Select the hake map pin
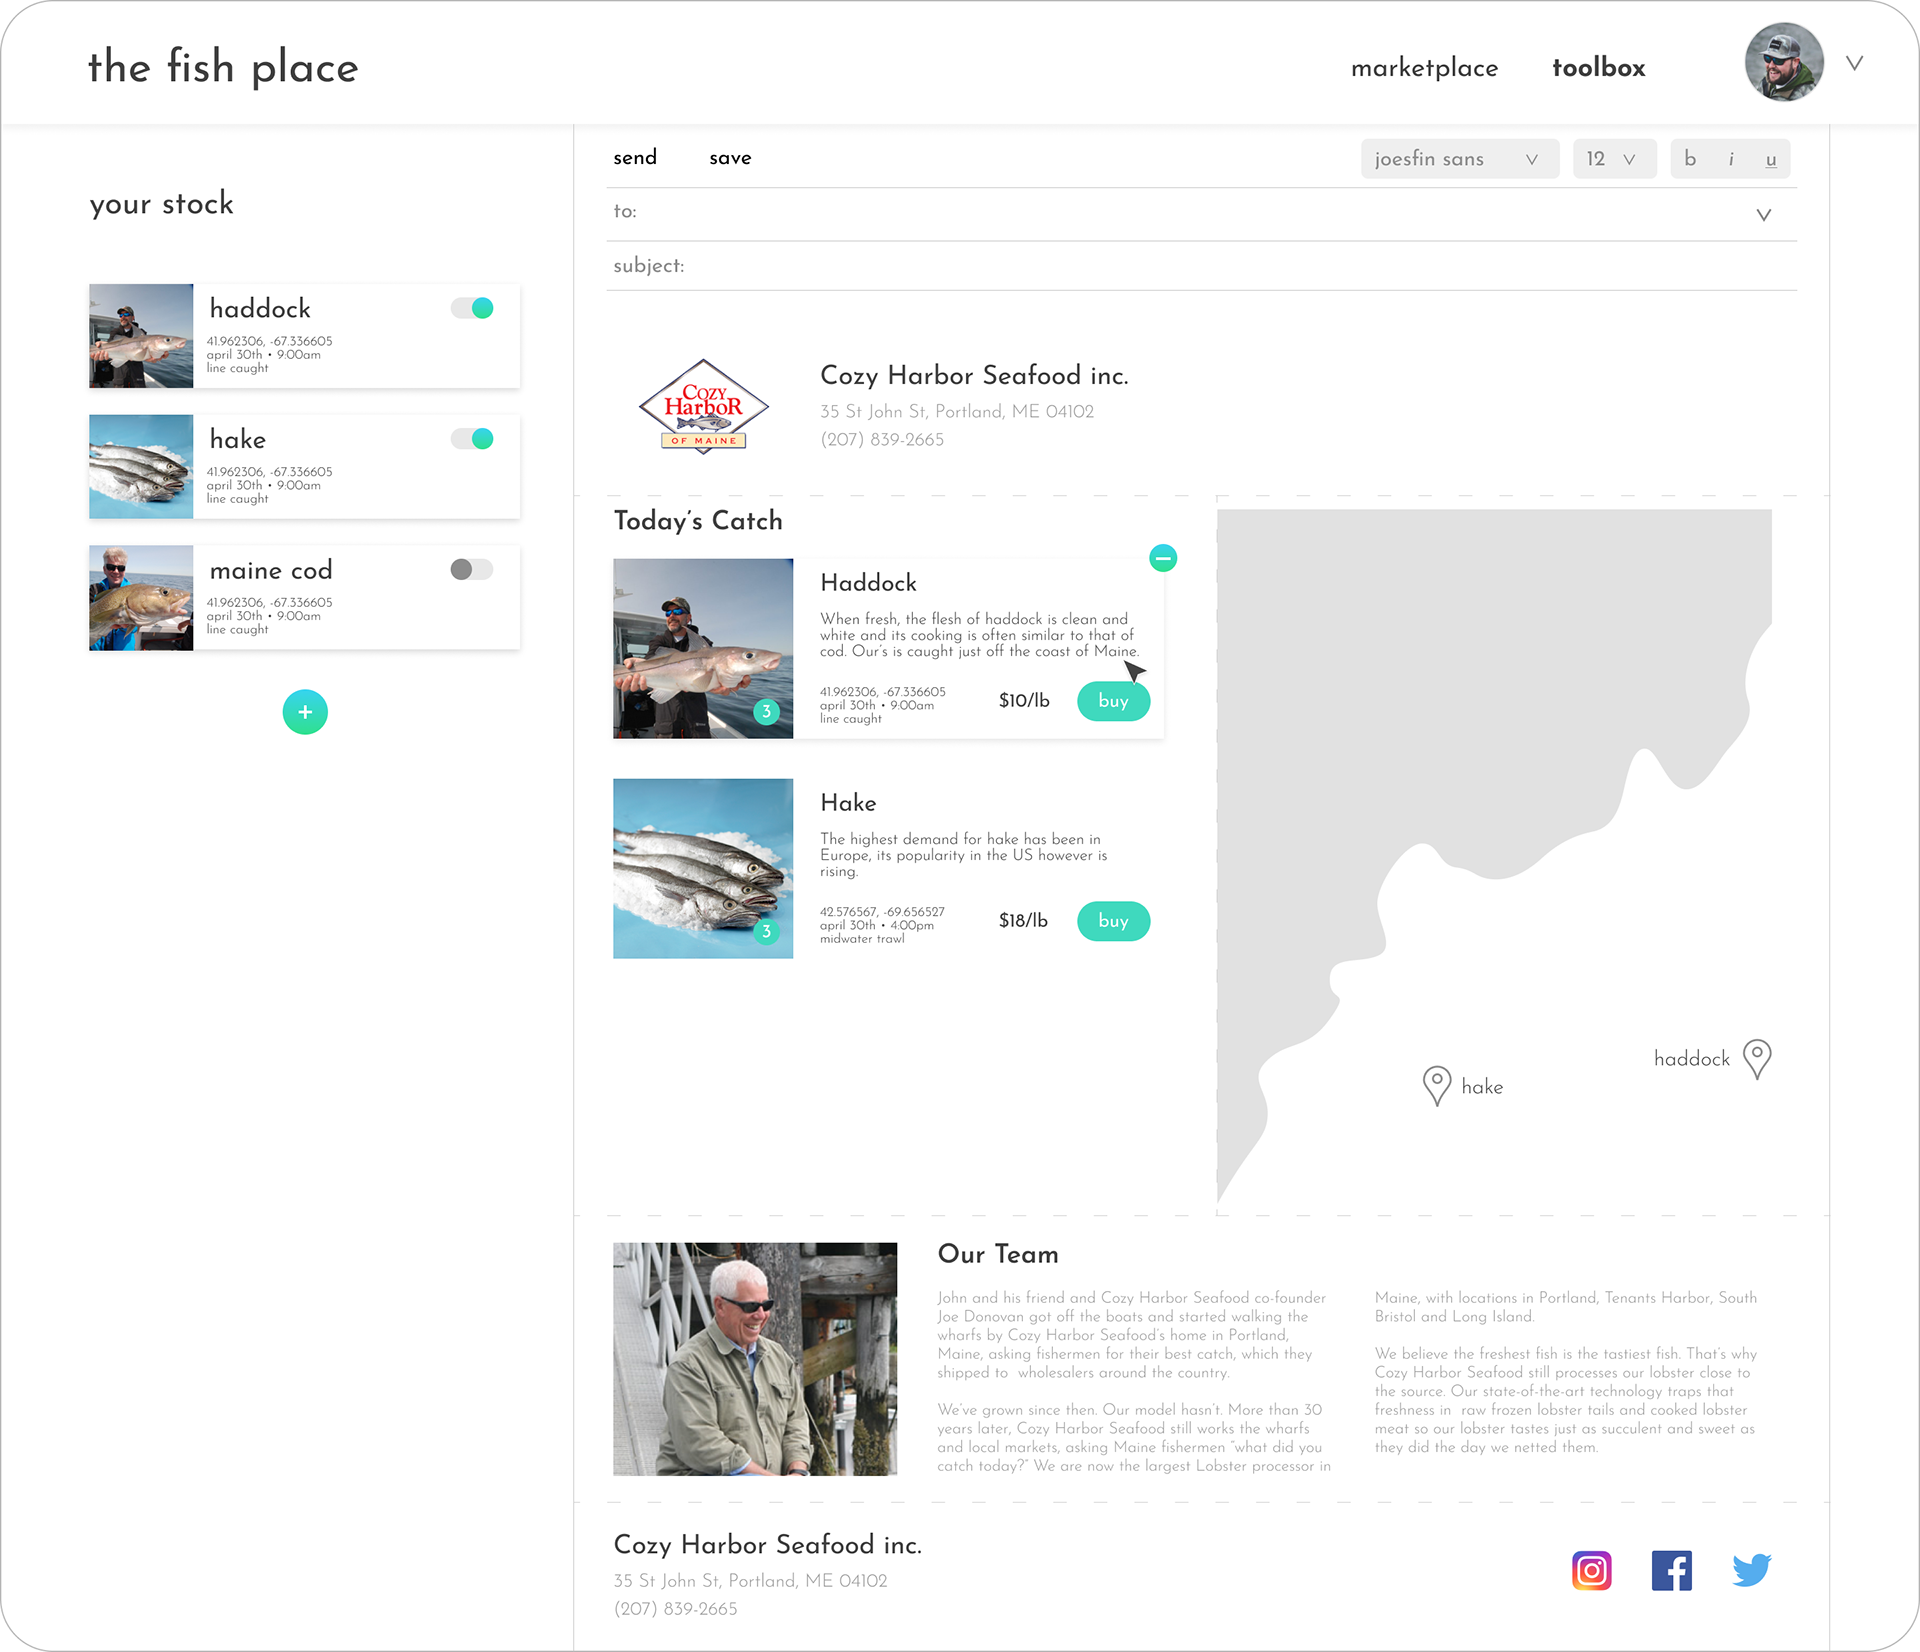This screenshot has width=1920, height=1652. pyautogui.click(x=1437, y=1085)
